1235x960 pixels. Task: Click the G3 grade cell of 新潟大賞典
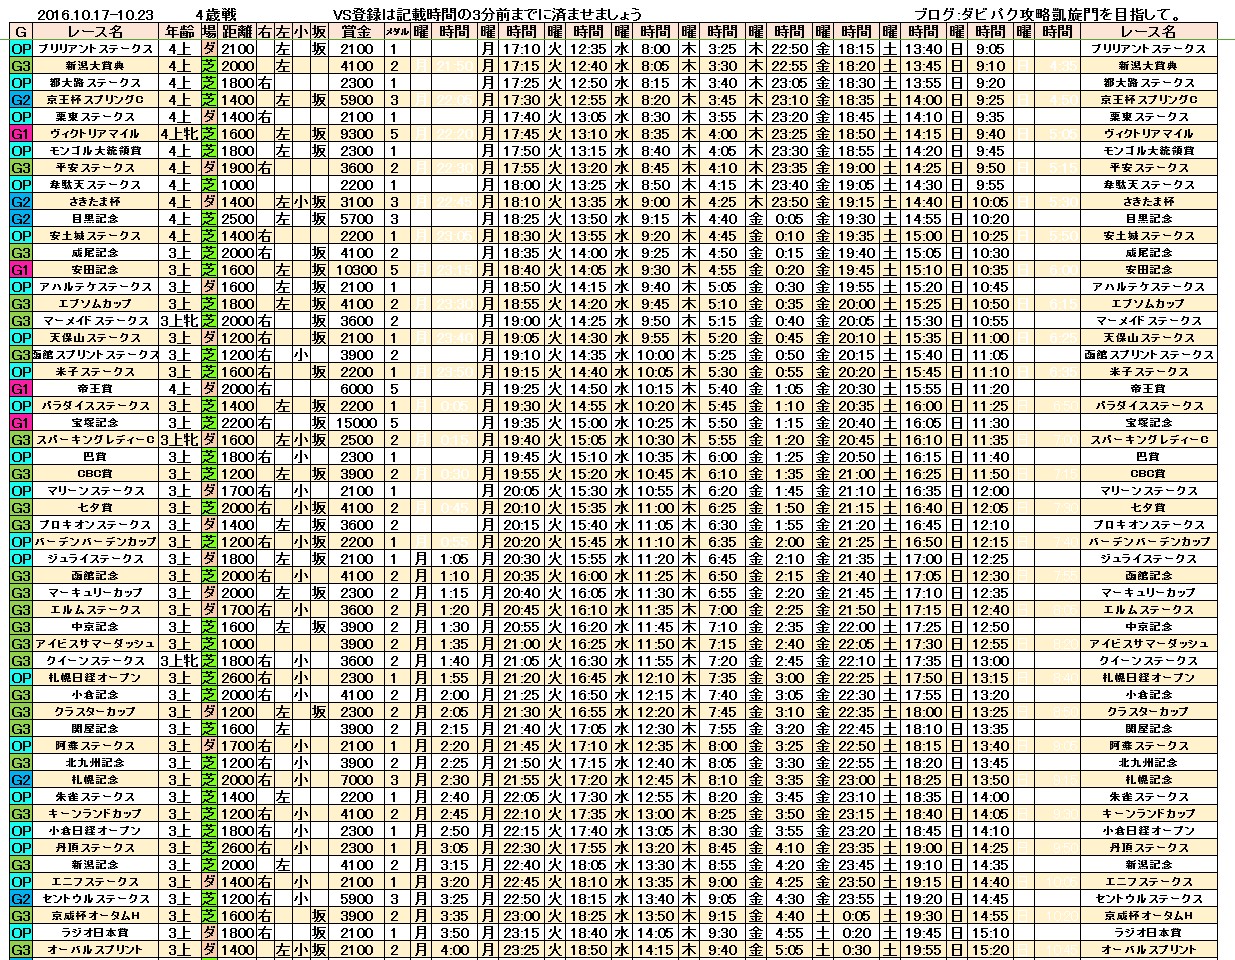coord(21,65)
